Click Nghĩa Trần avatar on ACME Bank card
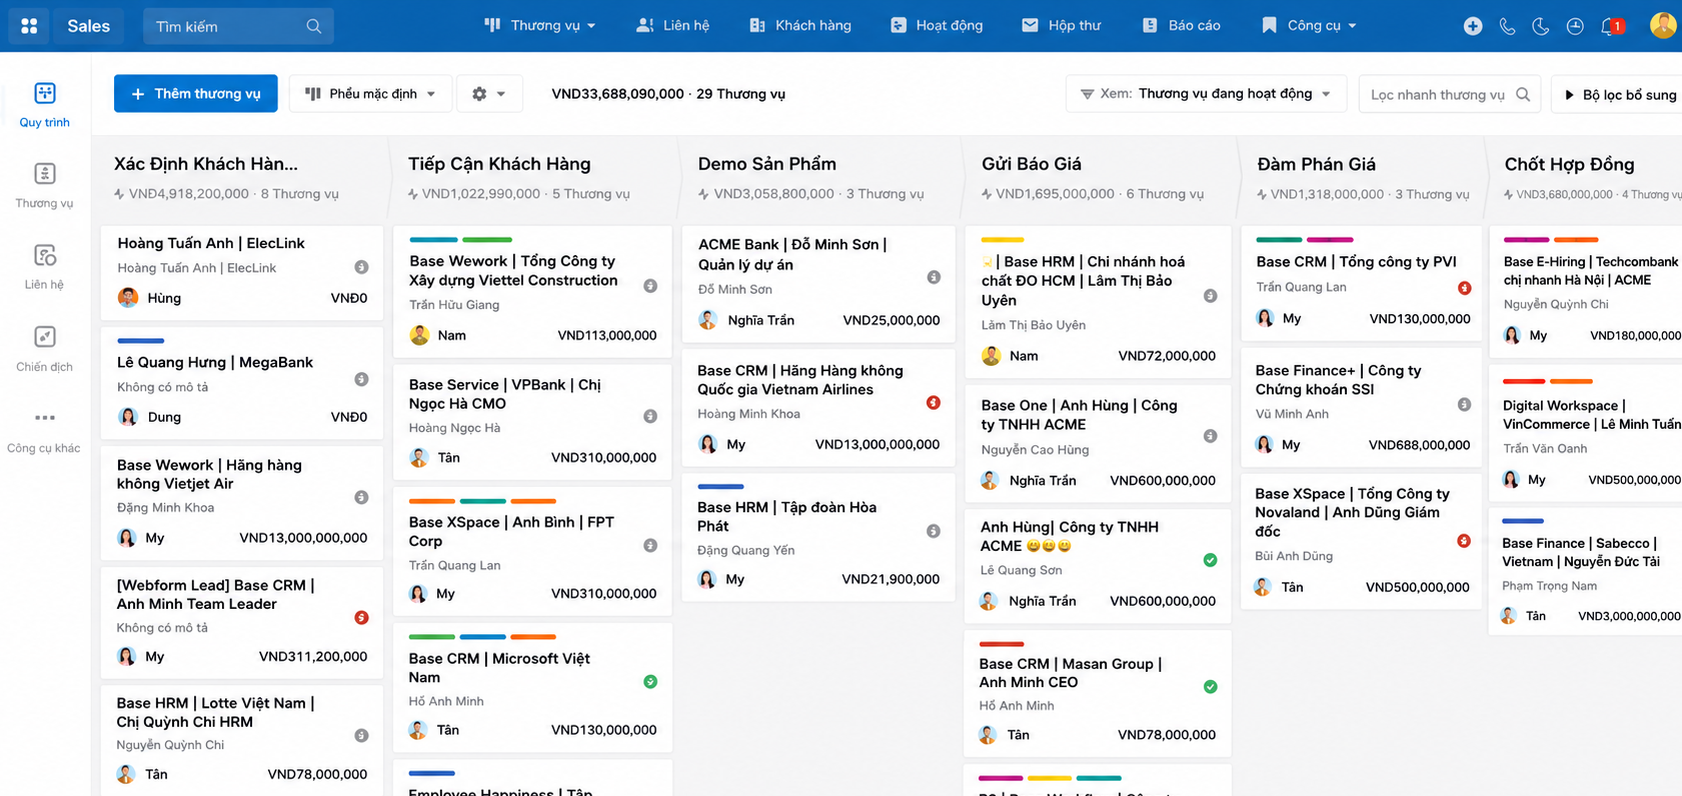 coord(708,320)
